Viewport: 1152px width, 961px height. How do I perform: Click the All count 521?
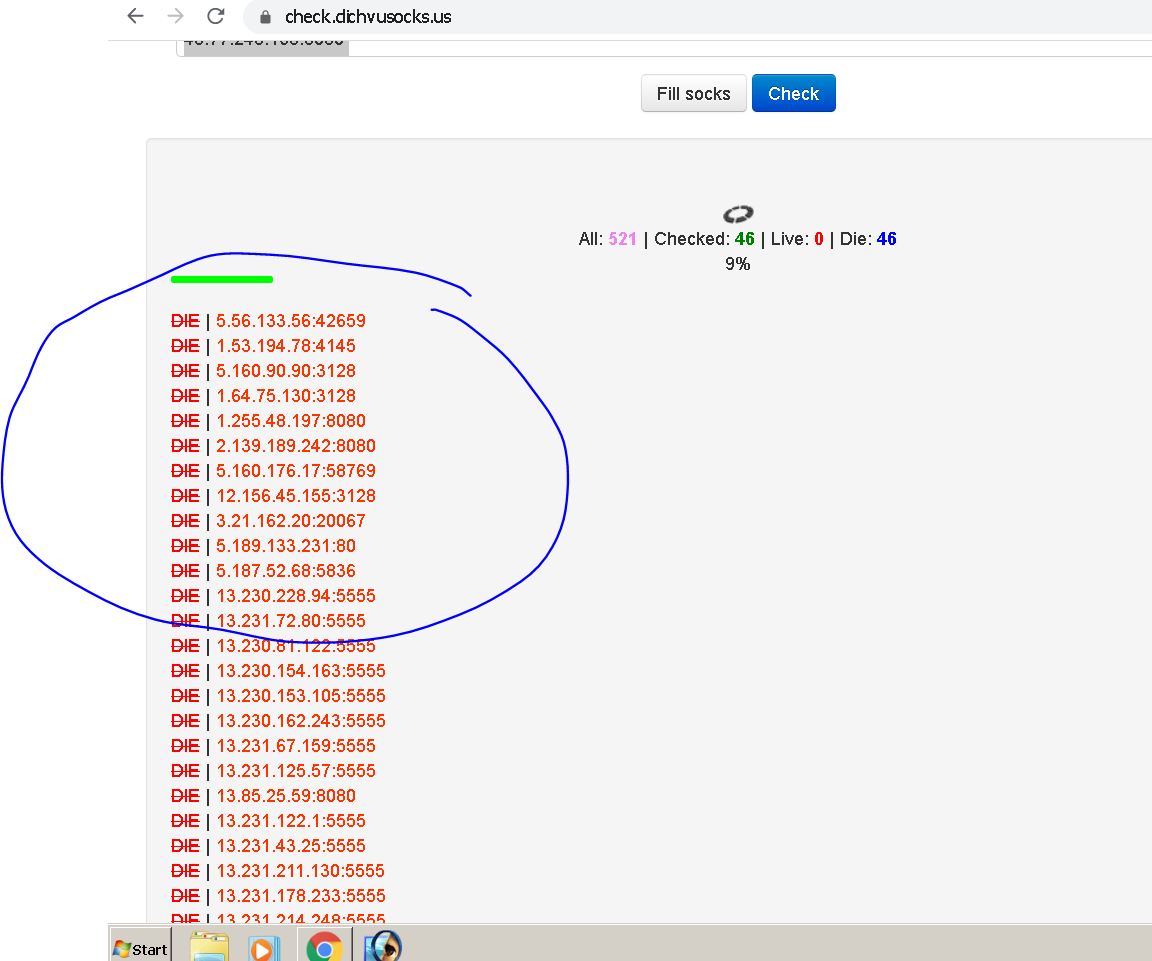pos(622,239)
